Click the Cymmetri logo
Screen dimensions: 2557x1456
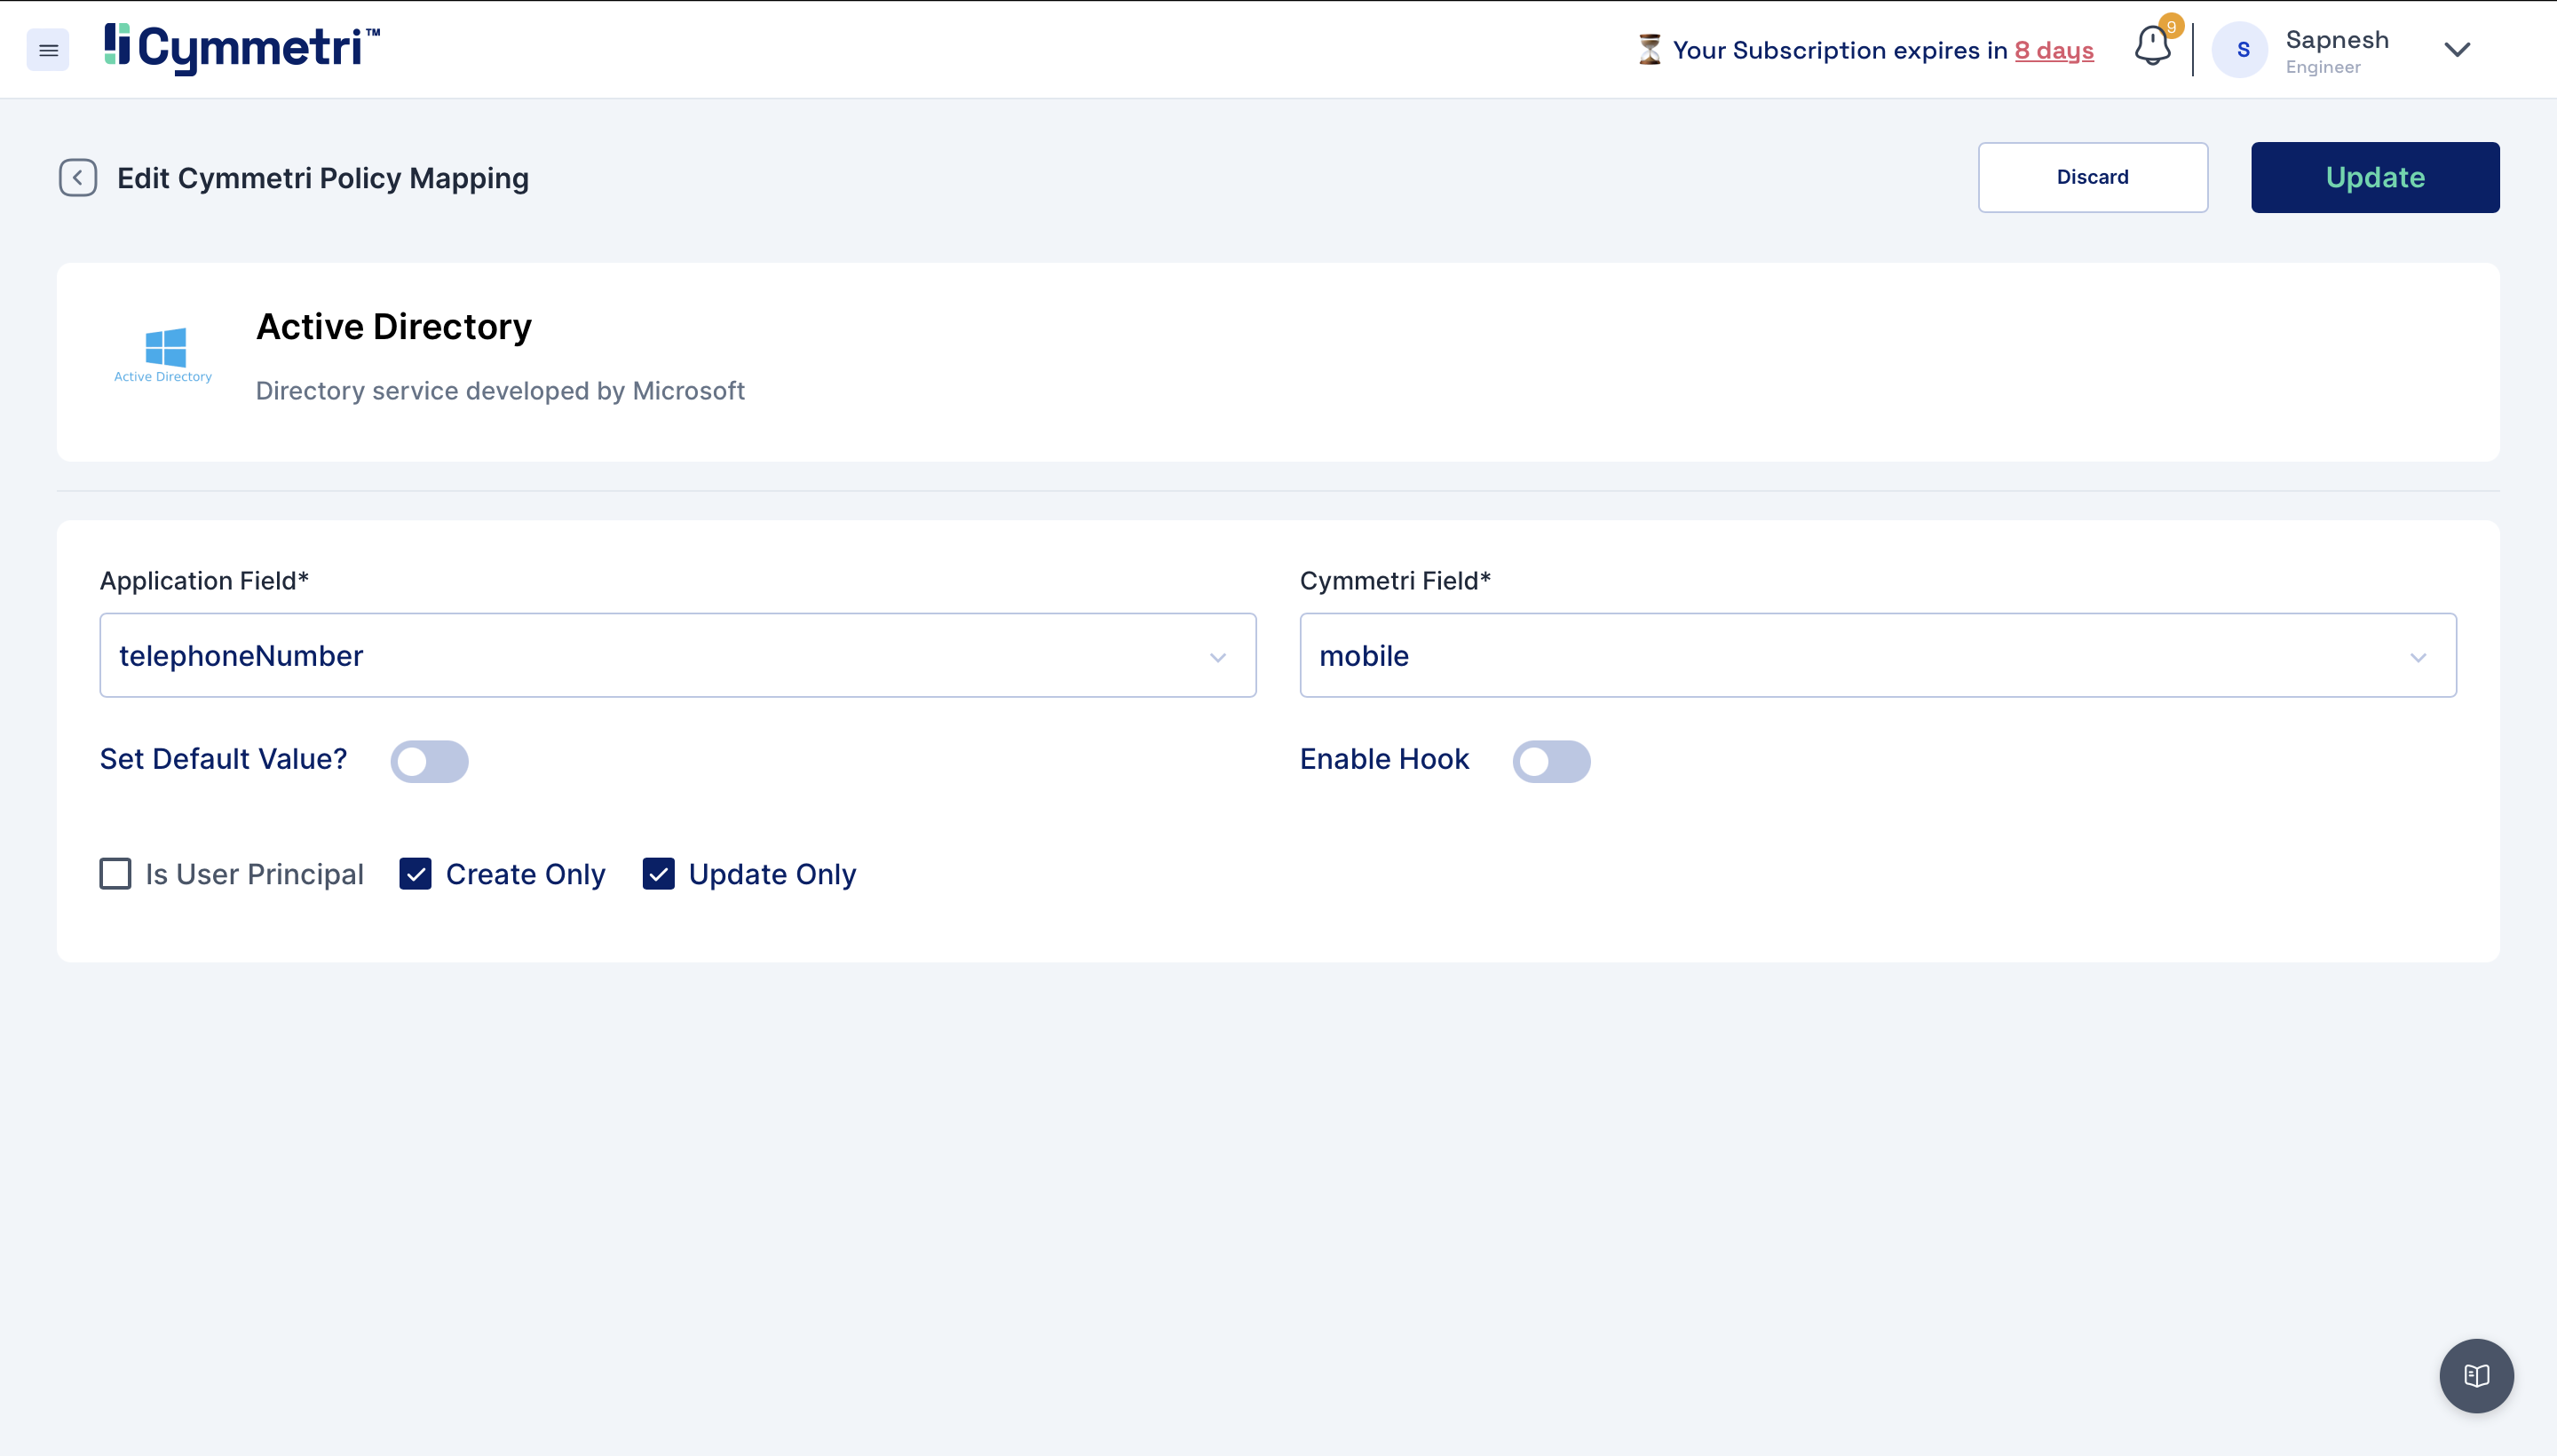point(241,48)
